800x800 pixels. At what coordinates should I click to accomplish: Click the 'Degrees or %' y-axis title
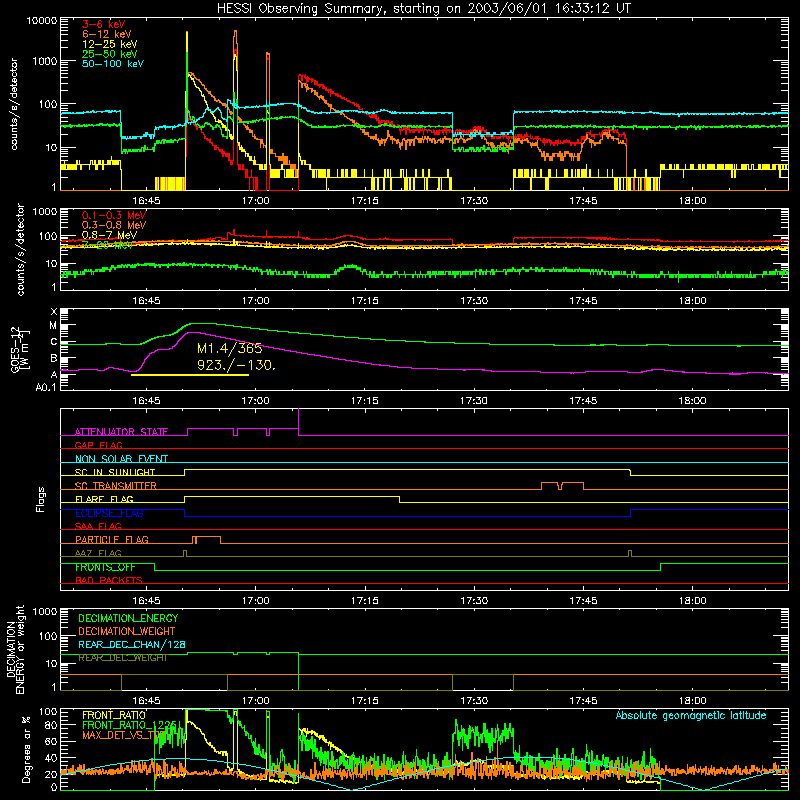tap(26, 749)
